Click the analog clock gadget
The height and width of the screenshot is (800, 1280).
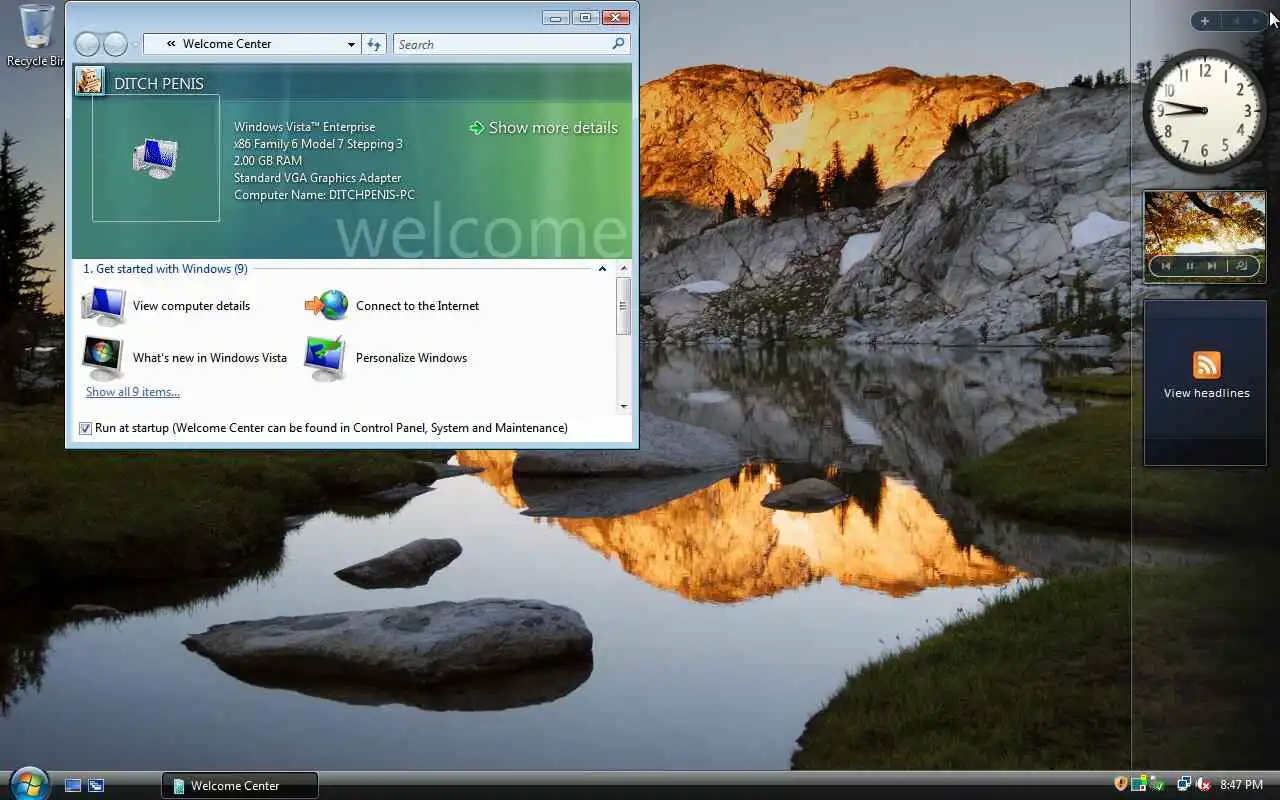[1204, 111]
